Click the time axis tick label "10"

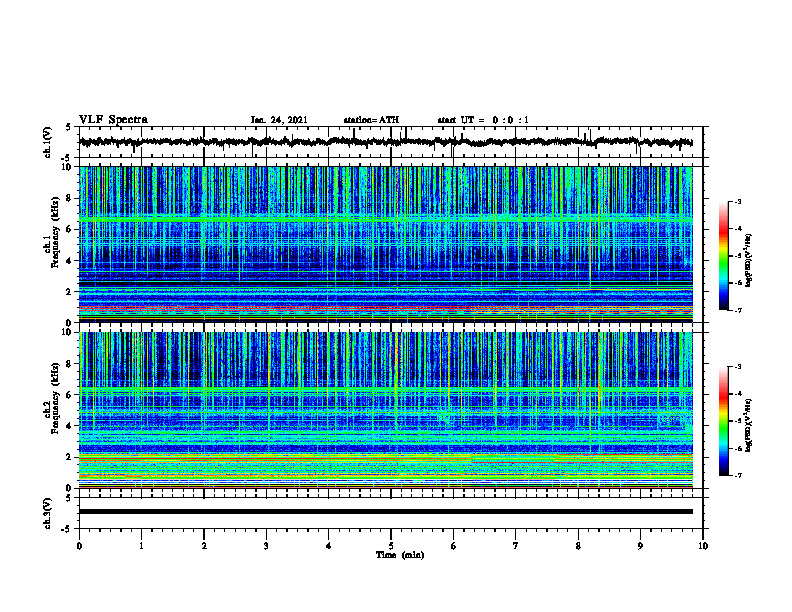pyautogui.click(x=703, y=546)
